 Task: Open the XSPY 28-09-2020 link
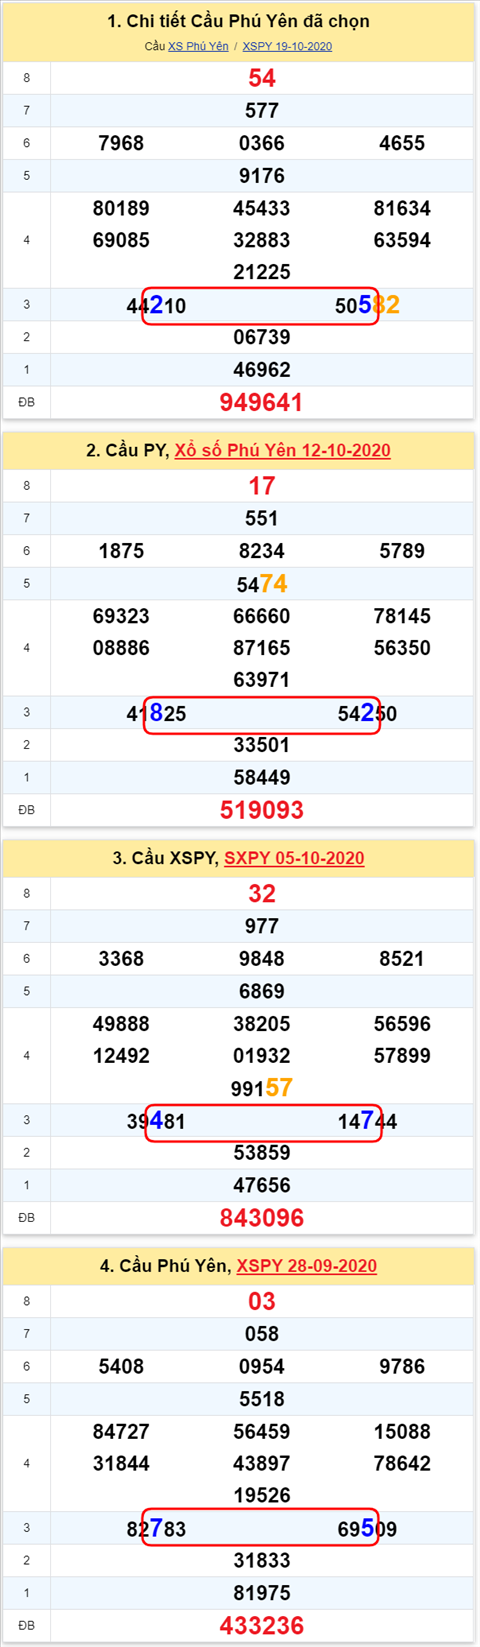tap(307, 1266)
